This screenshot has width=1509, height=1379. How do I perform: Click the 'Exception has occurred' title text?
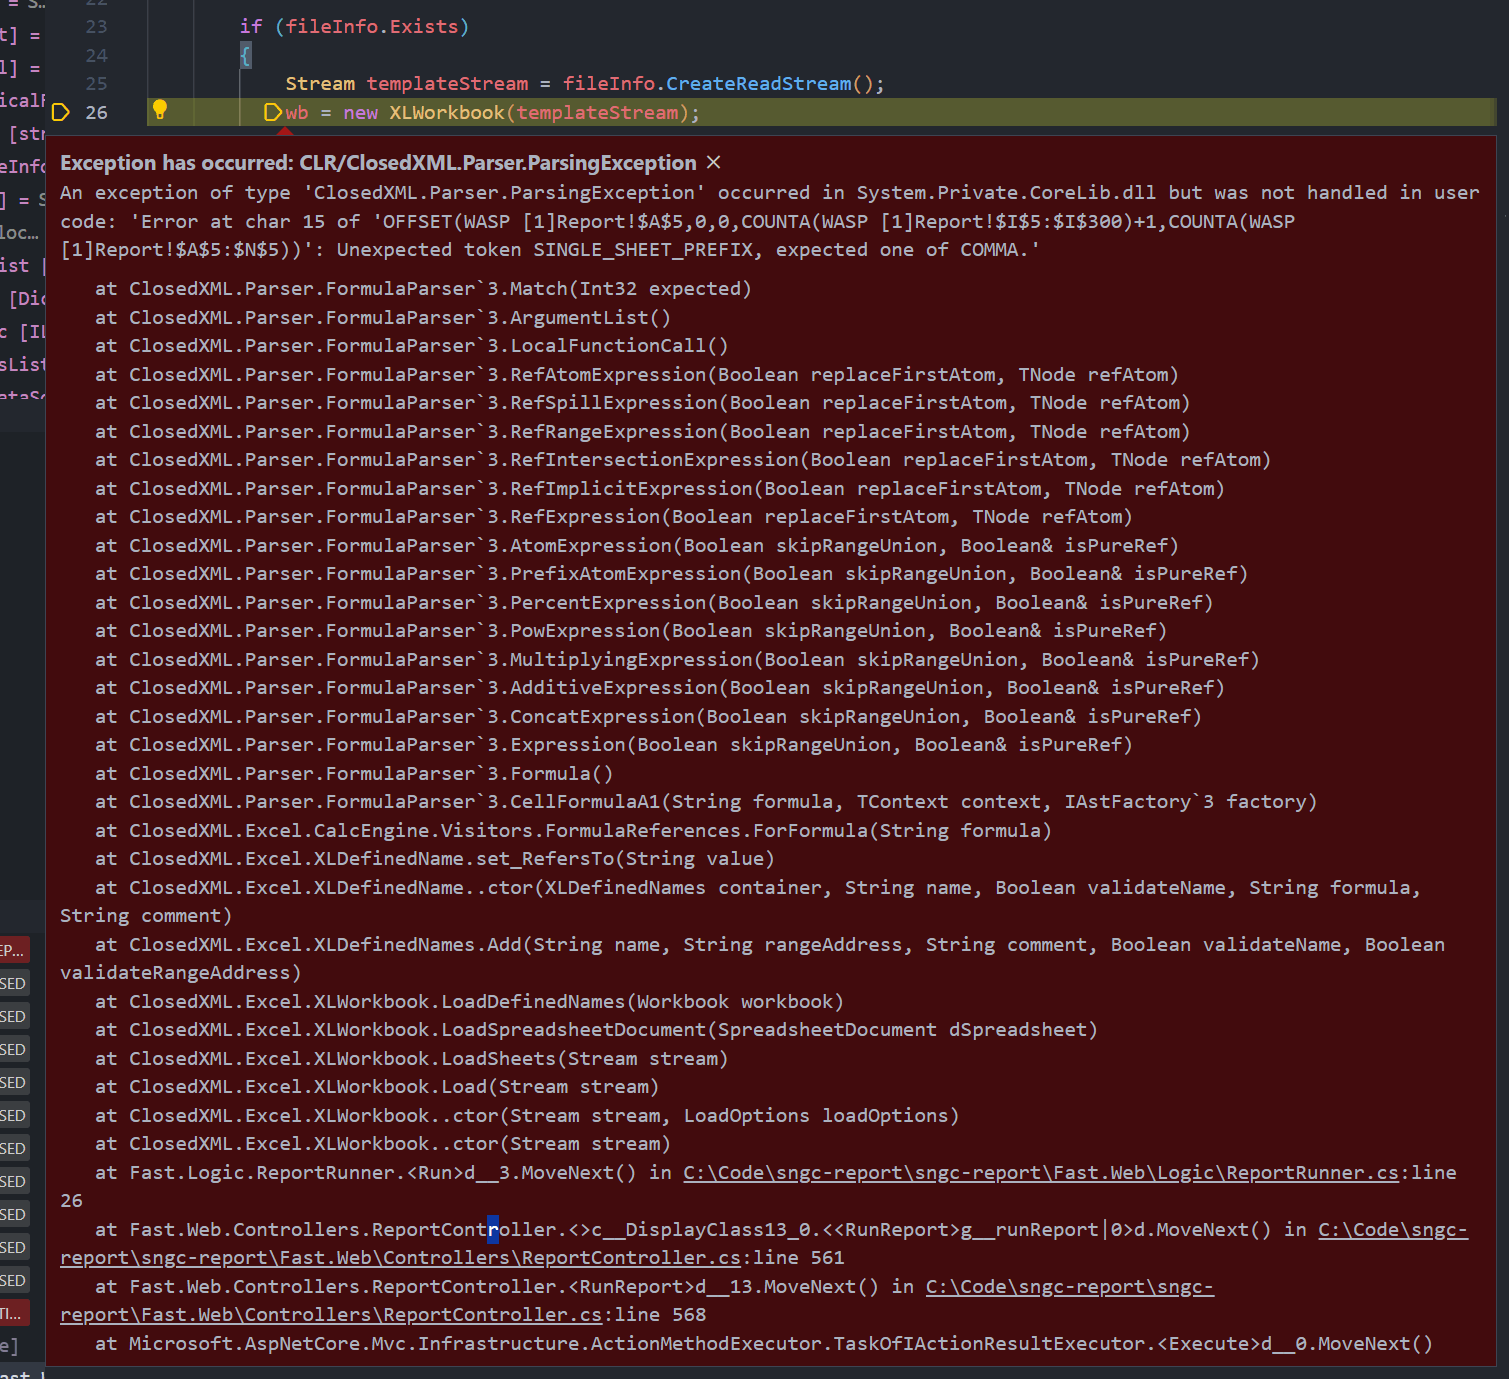(378, 163)
